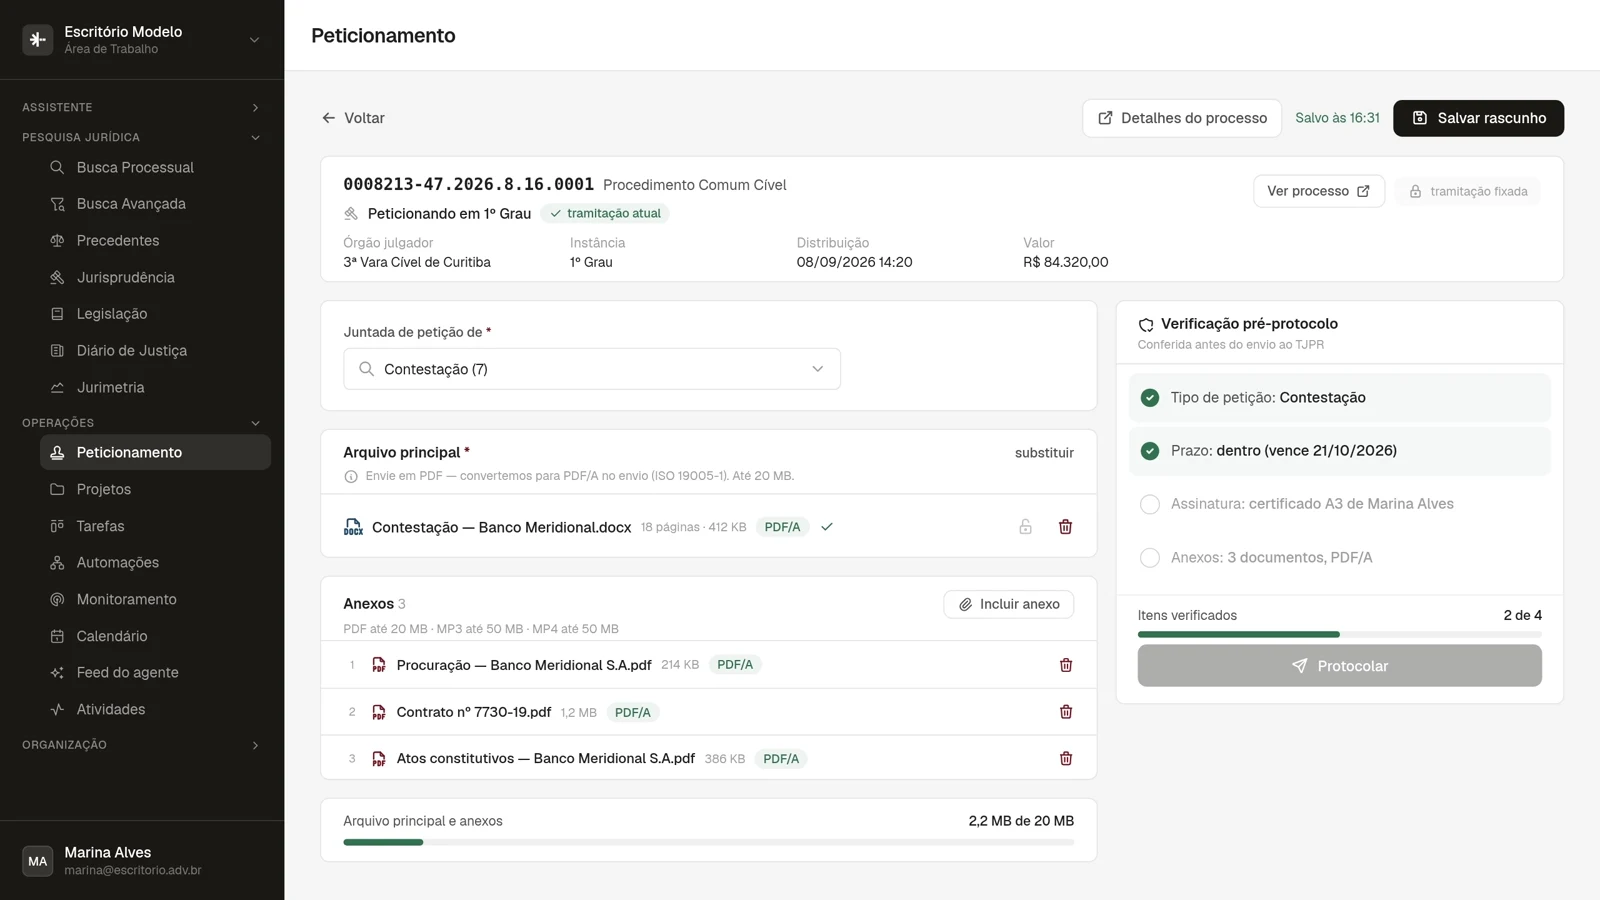Viewport: 1600px width, 900px height.
Task: Click Salvar rascunho
Action: 1478,118
